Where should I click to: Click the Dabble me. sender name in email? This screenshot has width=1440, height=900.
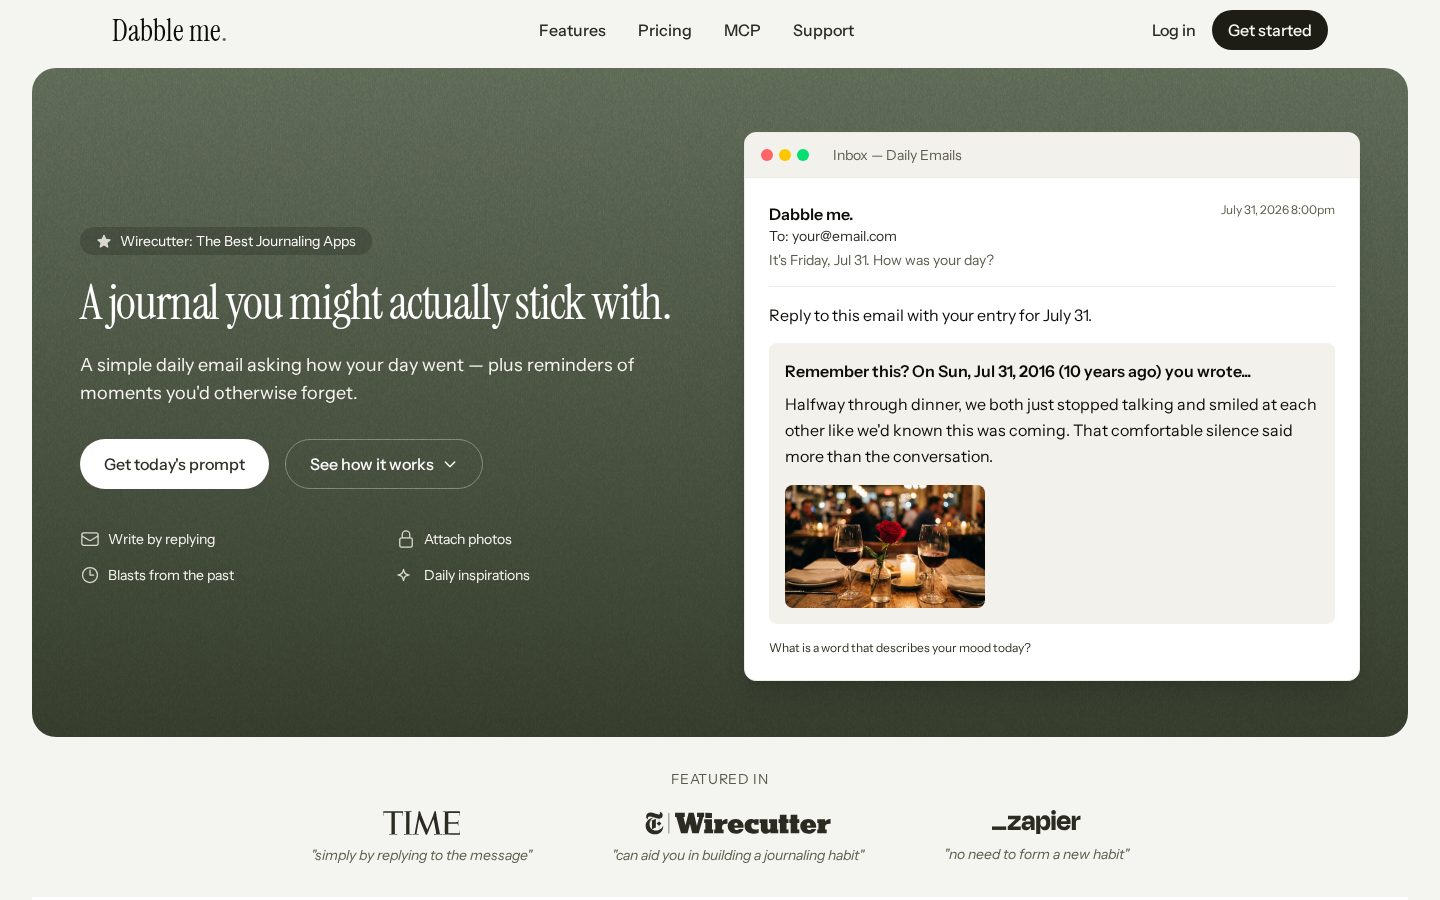point(811,214)
